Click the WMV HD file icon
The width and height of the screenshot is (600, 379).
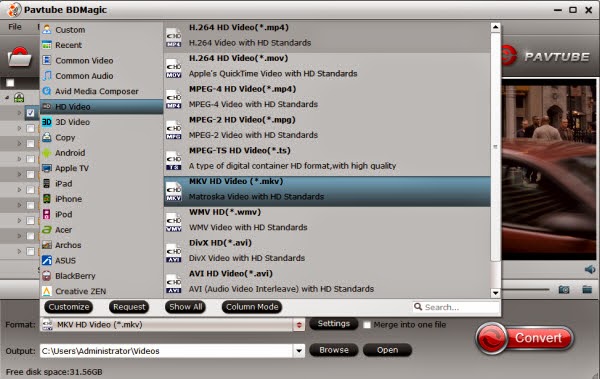pos(174,222)
